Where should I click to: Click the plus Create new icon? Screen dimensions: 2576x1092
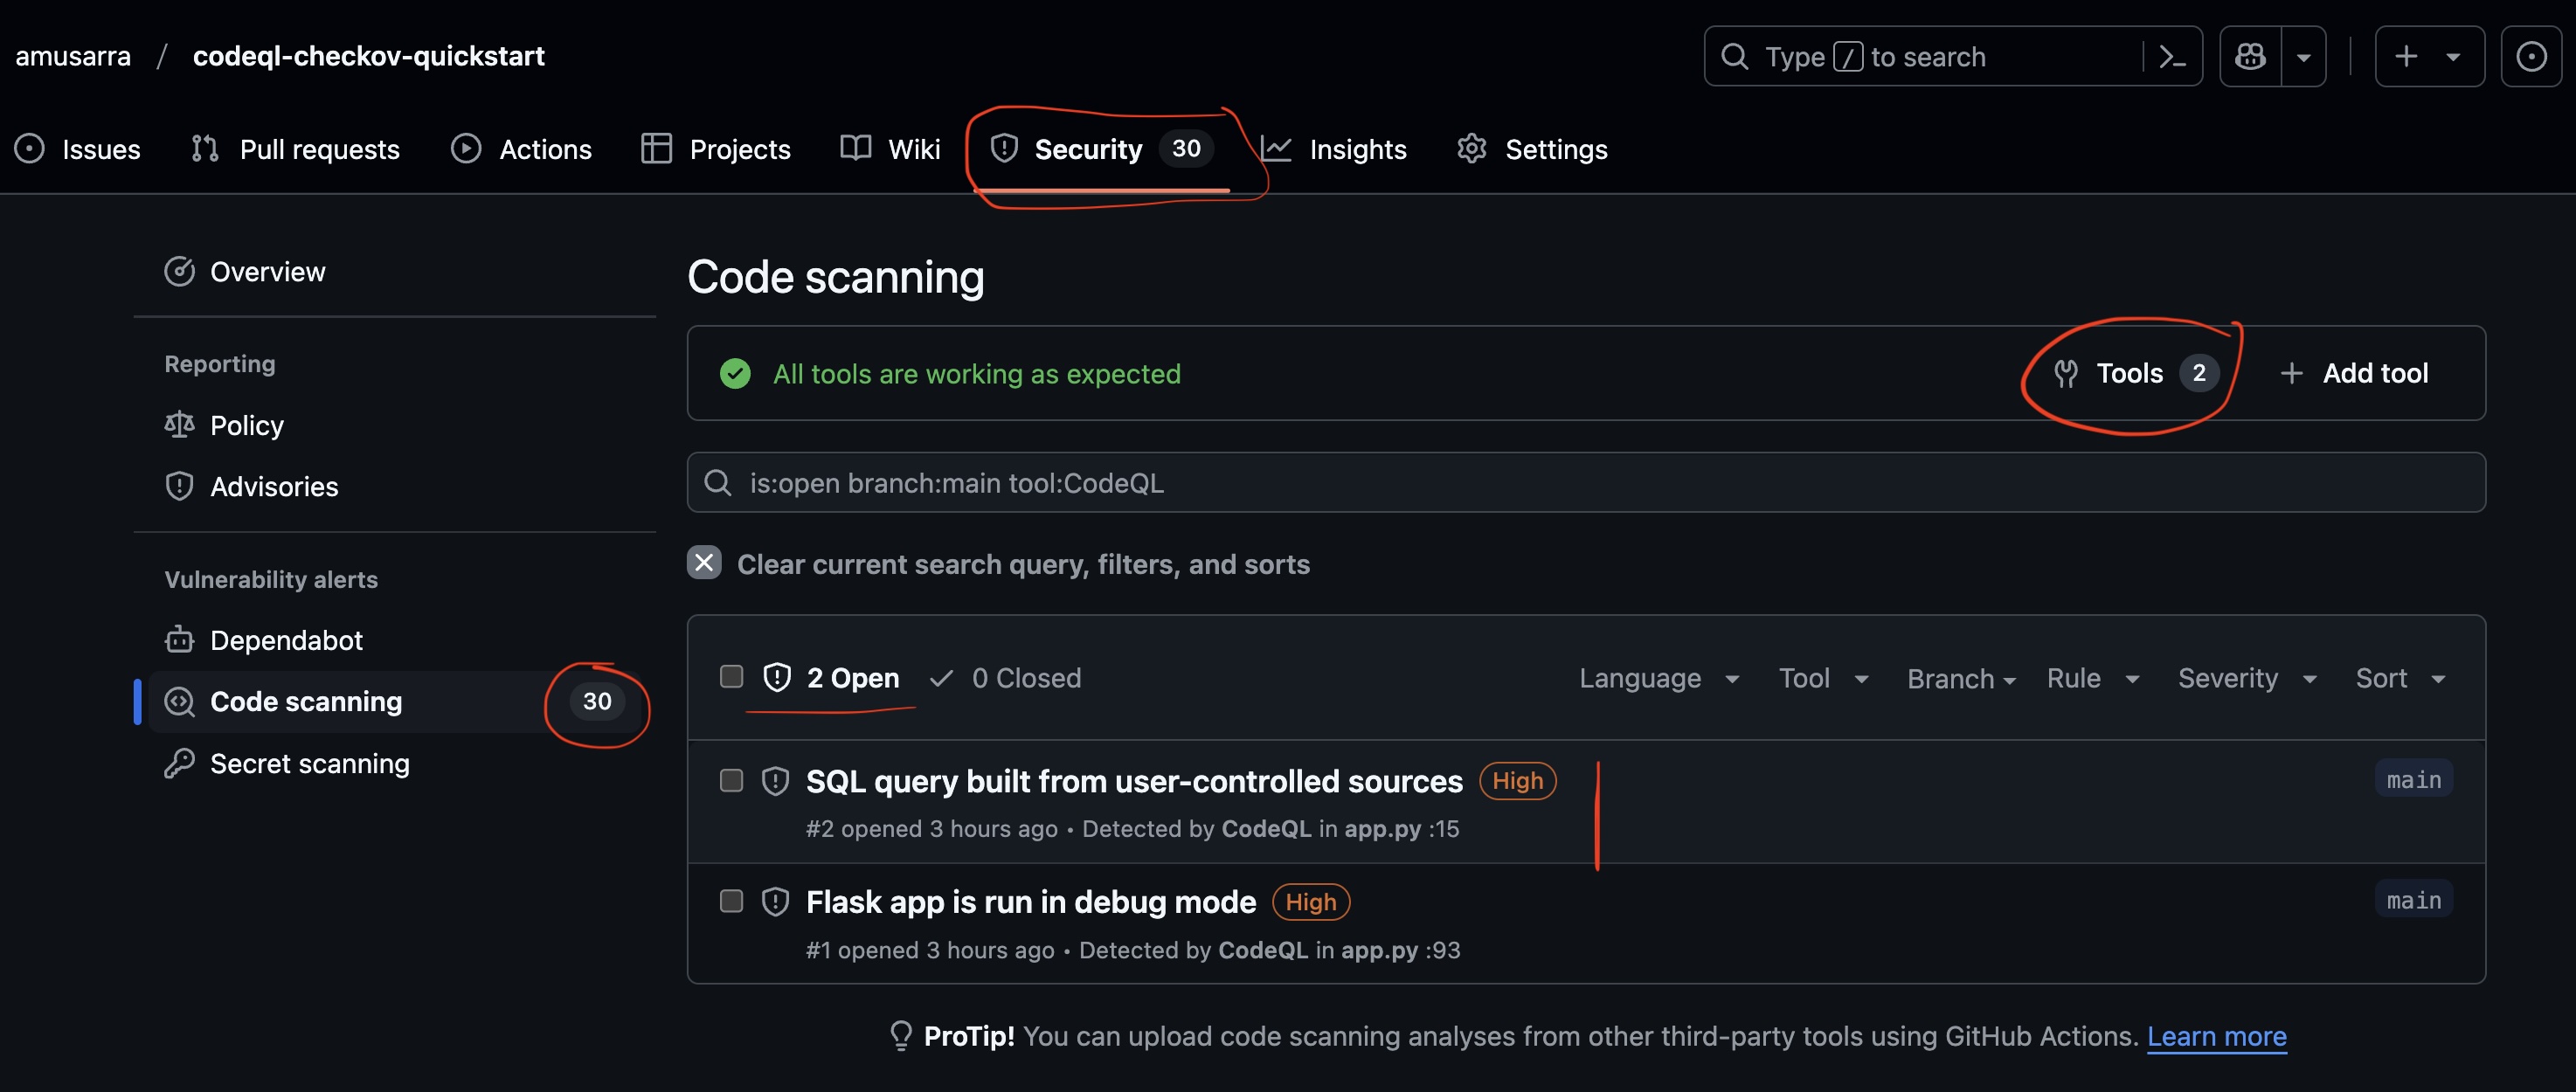tap(2406, 57)
